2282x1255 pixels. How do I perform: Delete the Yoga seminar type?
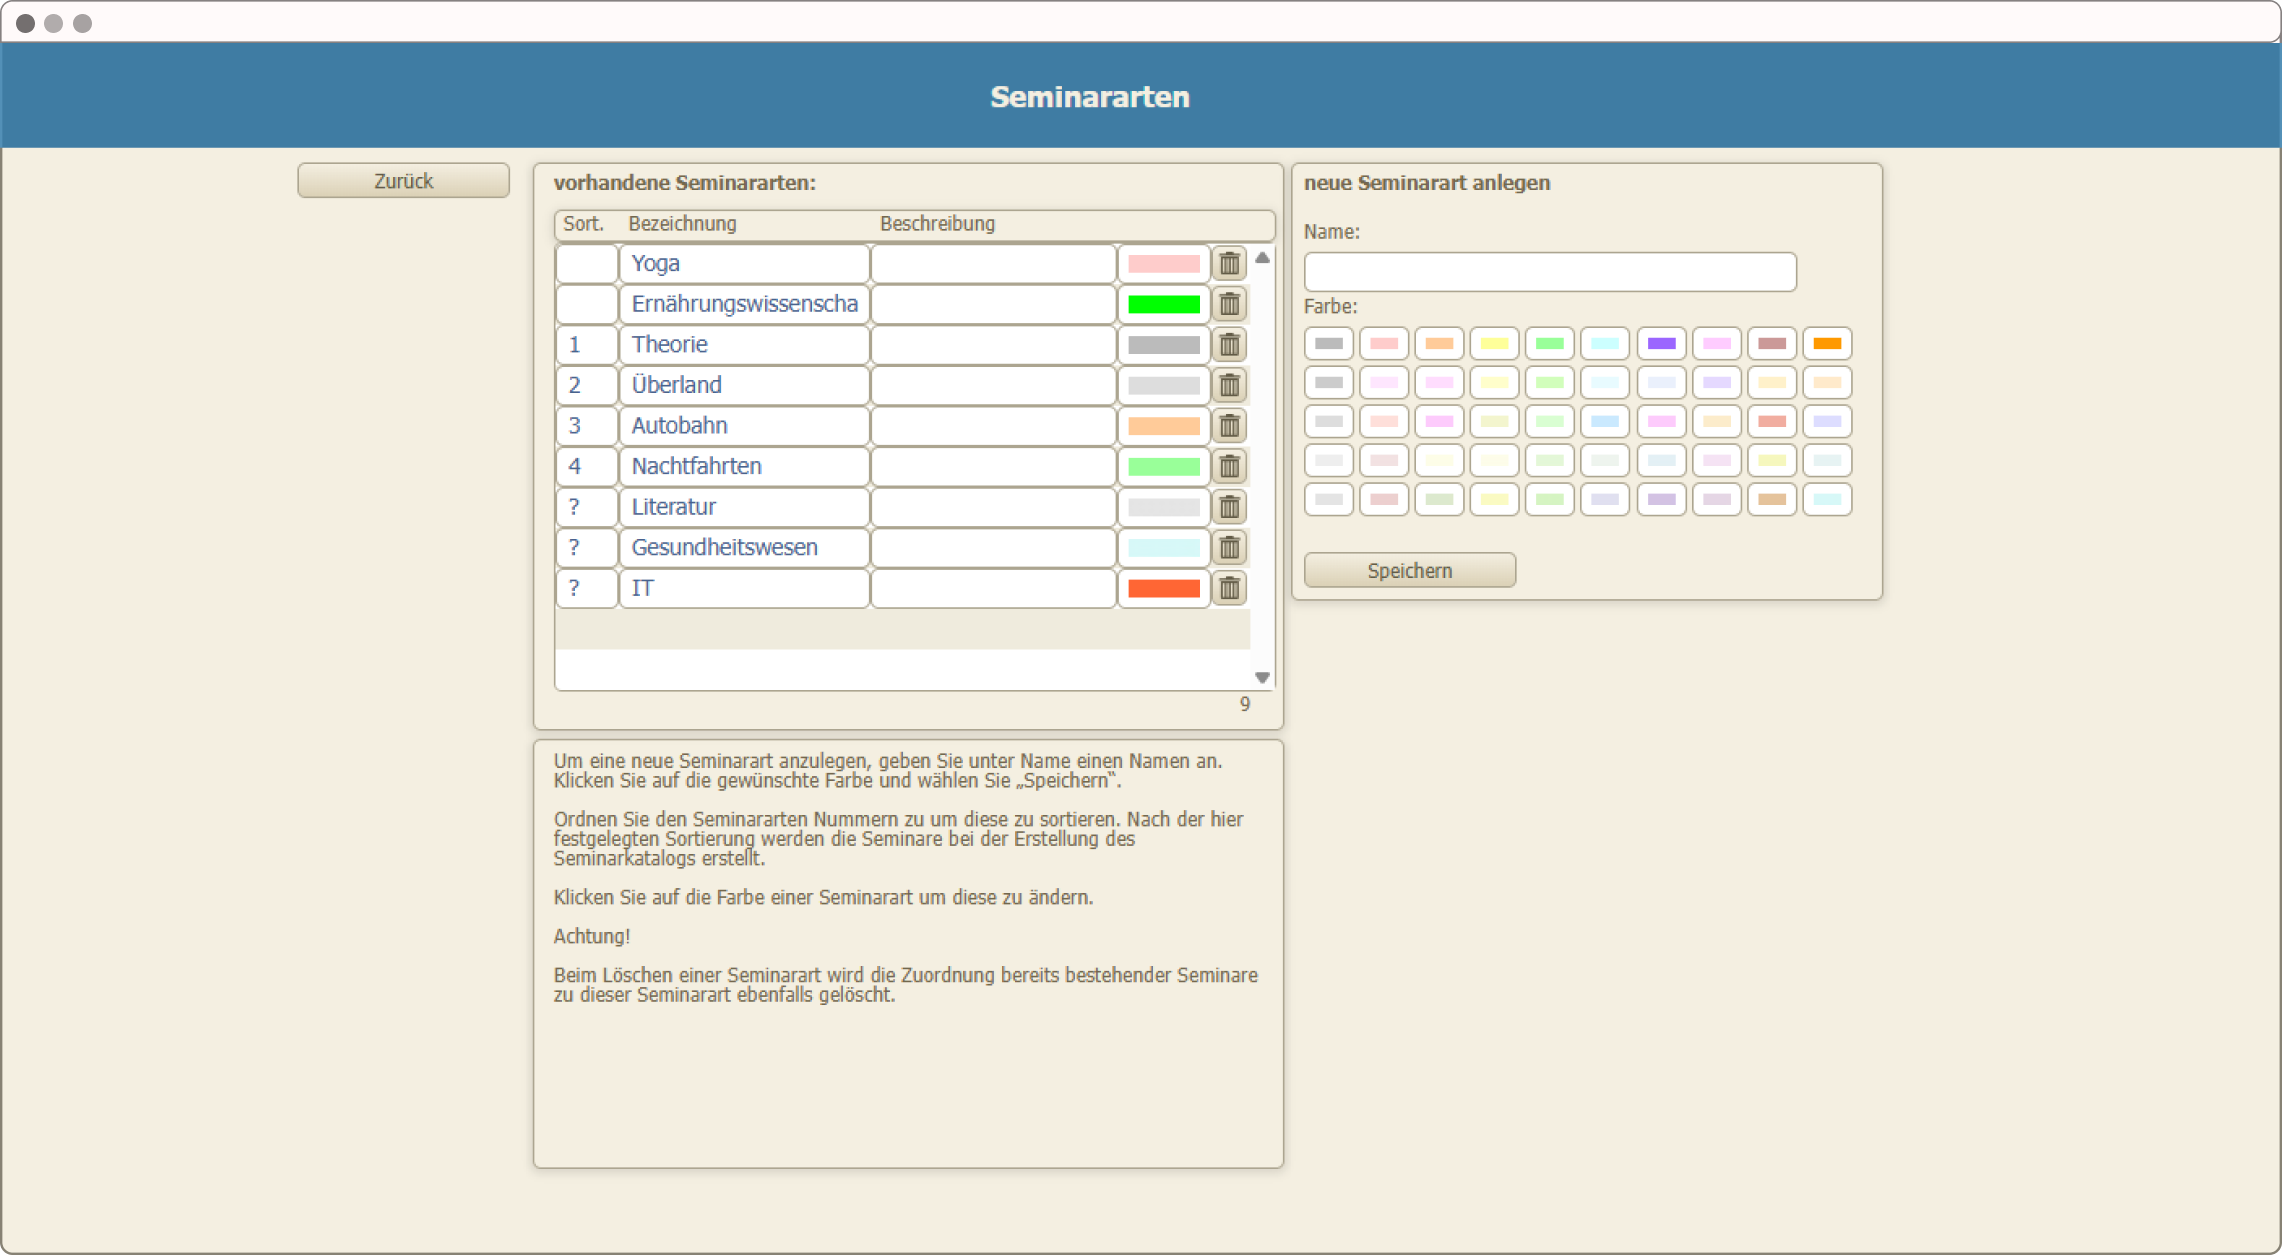1229,264
